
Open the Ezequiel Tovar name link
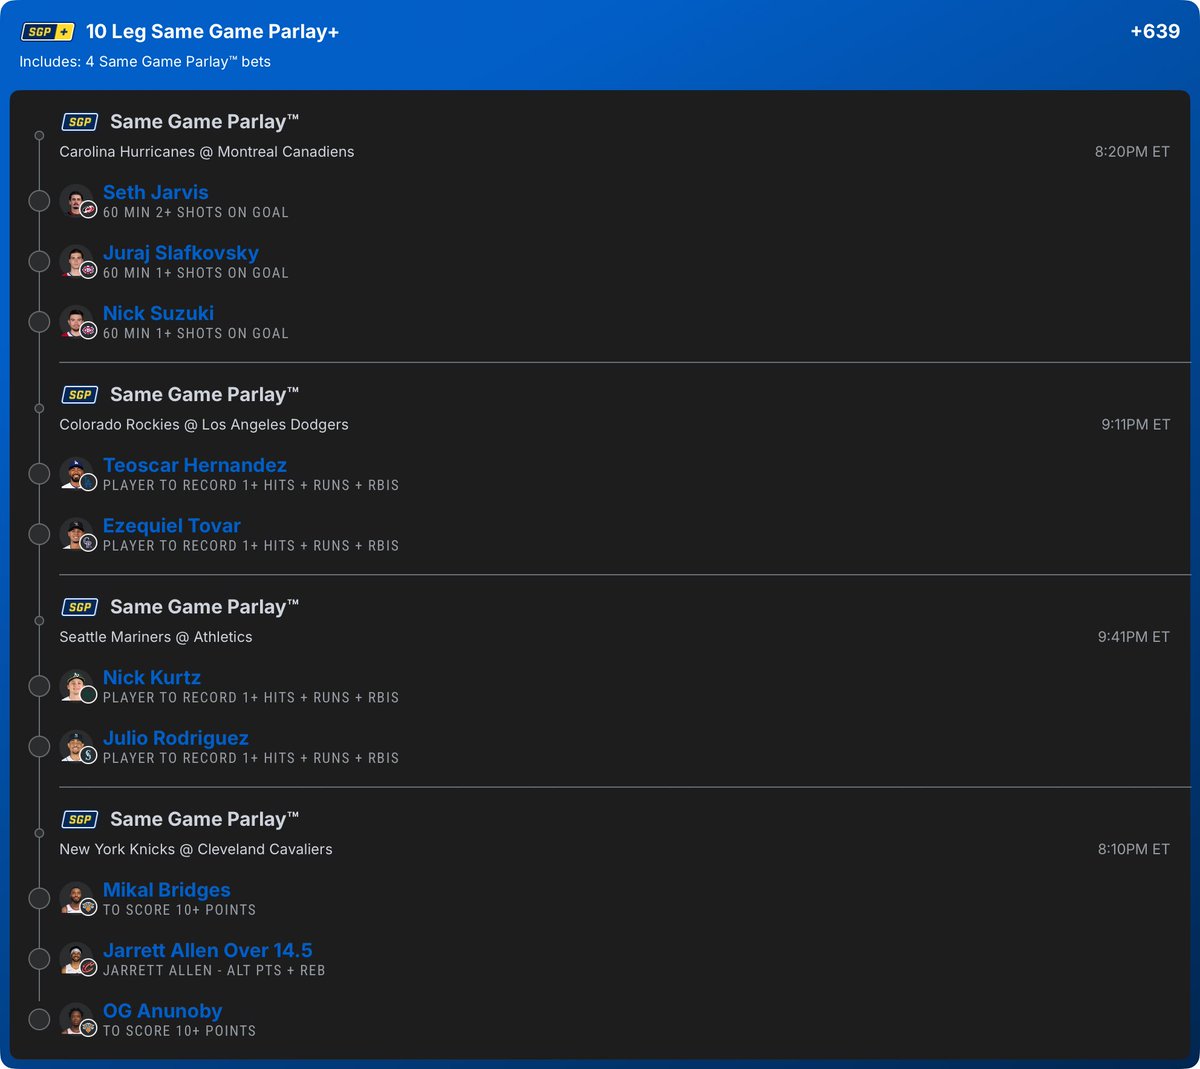[x=172, y=526]
